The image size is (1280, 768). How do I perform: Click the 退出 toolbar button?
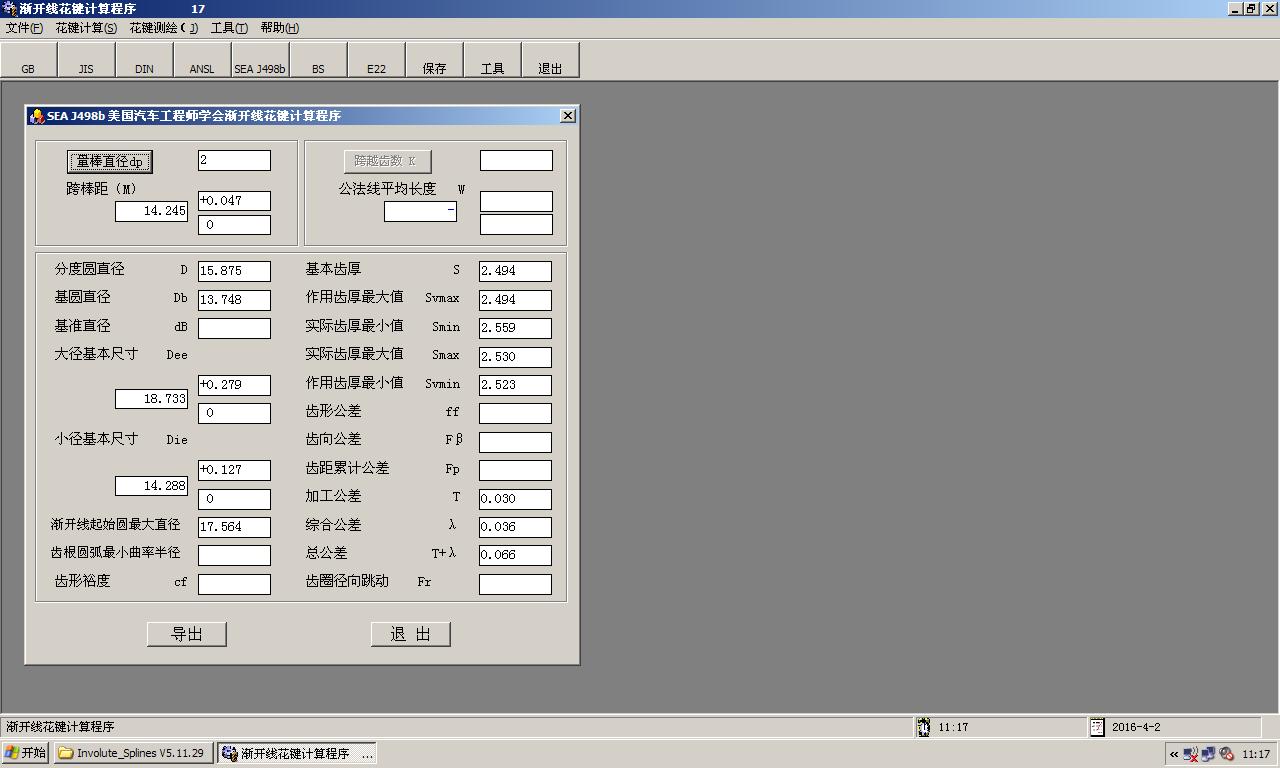pos(551,60)
